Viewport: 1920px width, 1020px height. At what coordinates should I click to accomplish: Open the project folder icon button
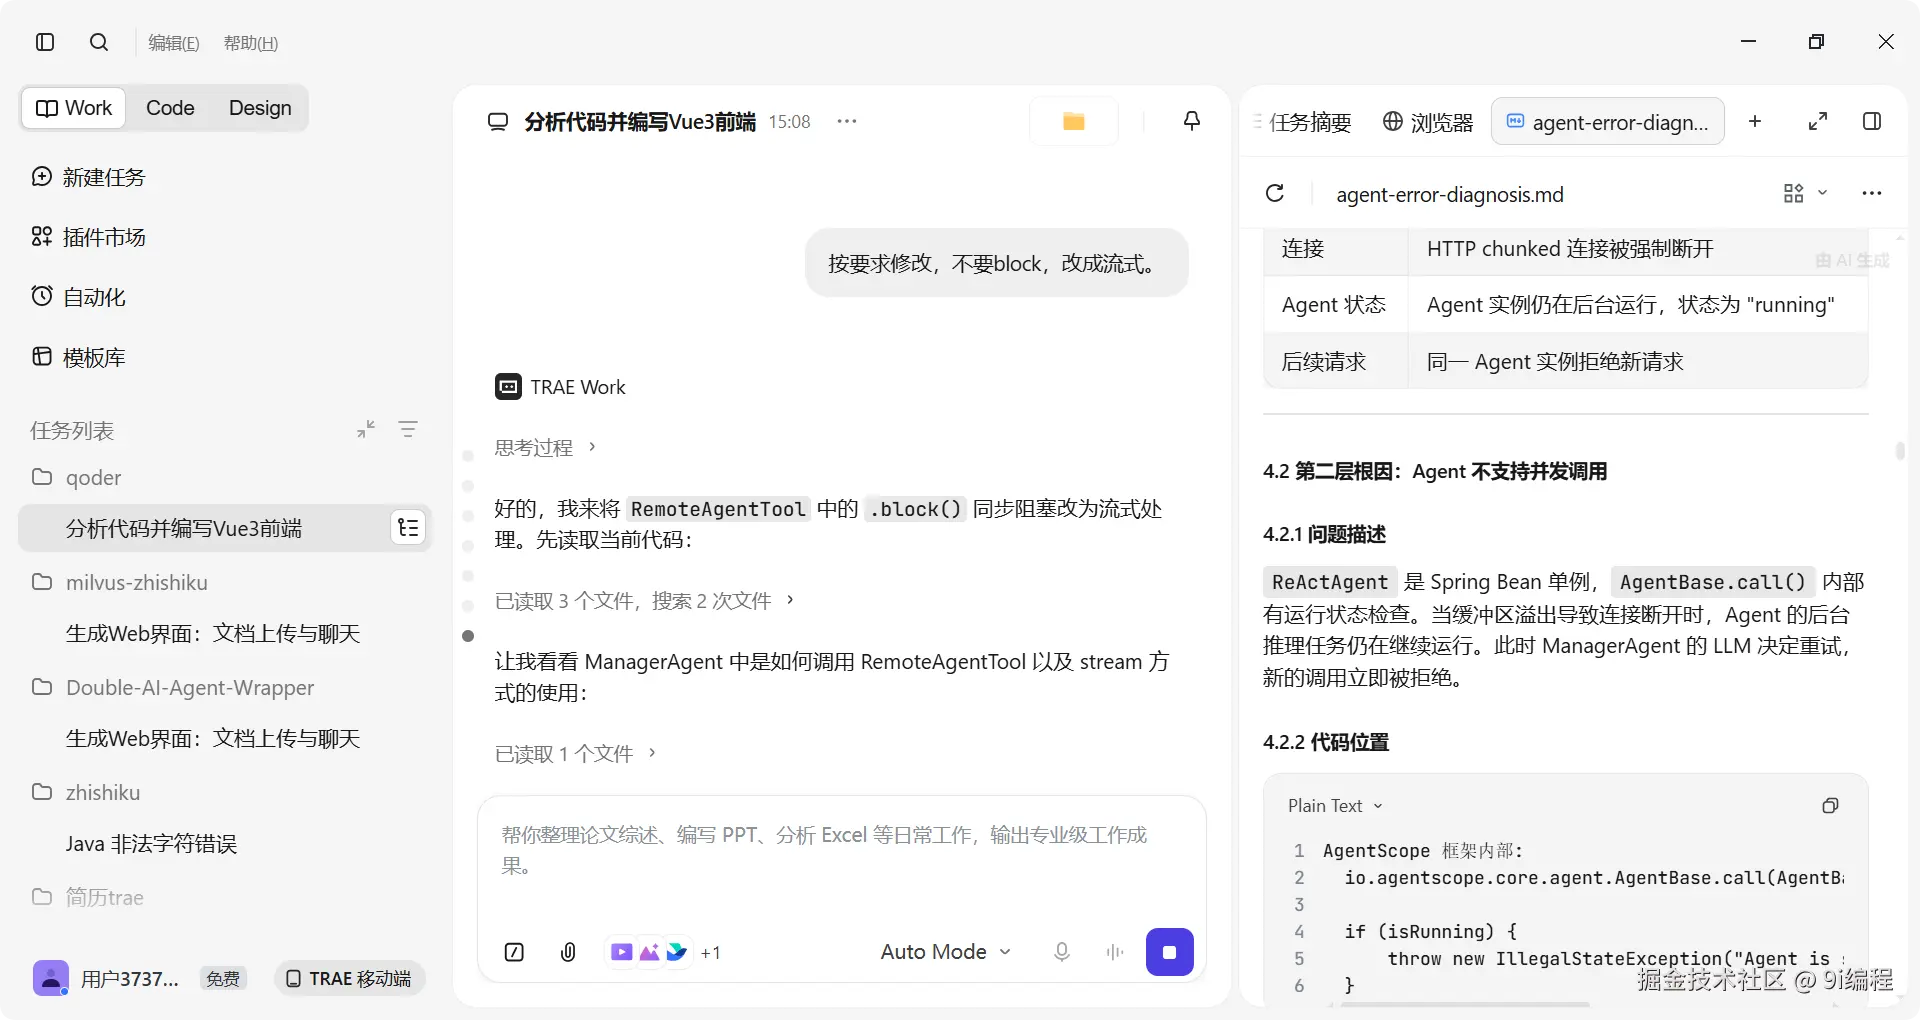[1074, 121]
